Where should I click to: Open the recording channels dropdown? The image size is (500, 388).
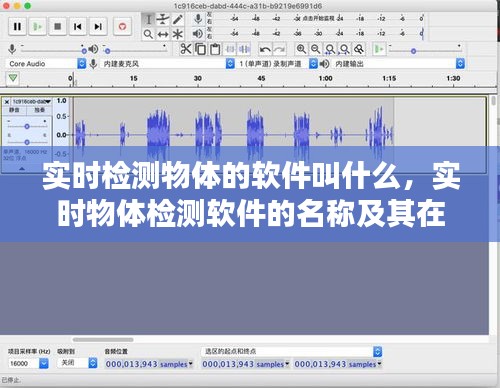(277, 64)
